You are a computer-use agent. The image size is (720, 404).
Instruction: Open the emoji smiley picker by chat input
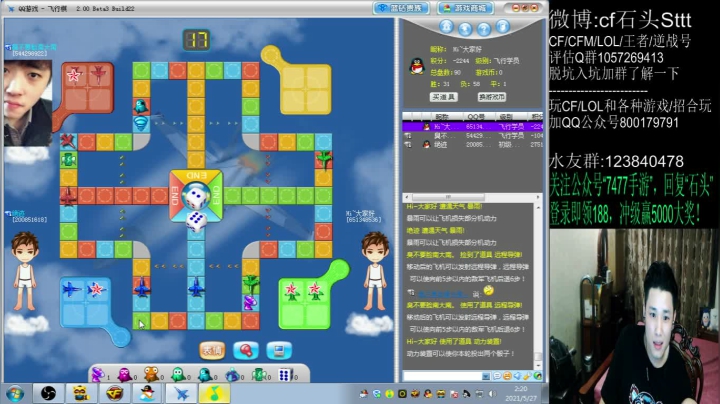(x=507, y=376)
